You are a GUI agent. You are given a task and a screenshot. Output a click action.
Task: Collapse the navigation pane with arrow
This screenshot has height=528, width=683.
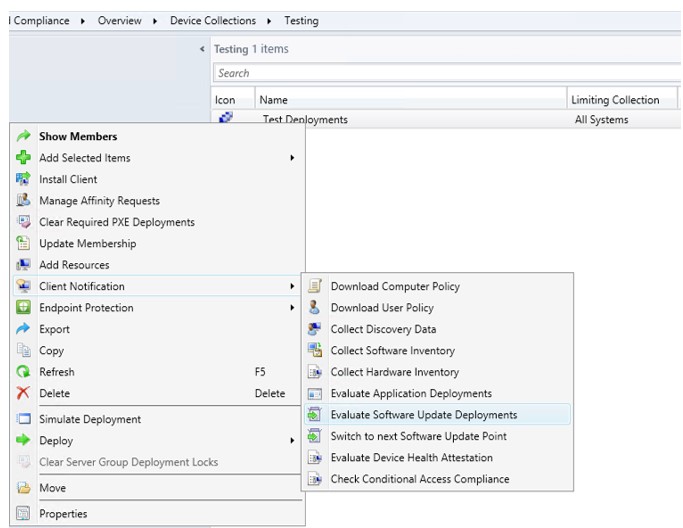coord(203,49)
